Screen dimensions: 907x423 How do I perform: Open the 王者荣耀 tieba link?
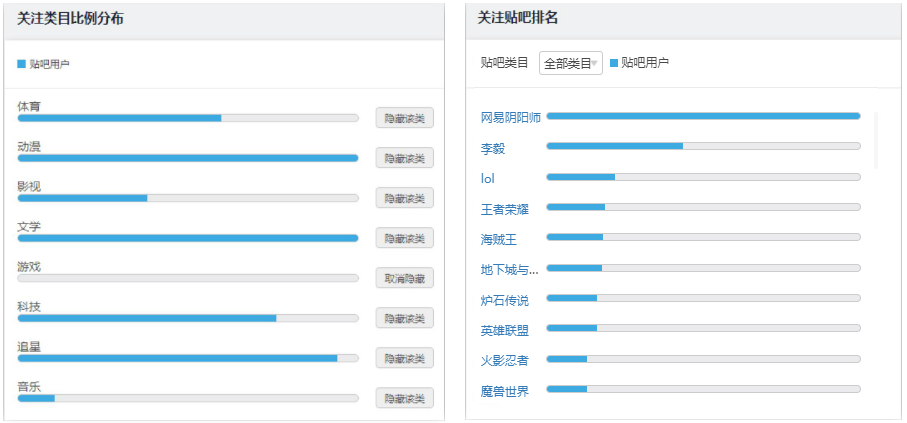click(505, 209)
